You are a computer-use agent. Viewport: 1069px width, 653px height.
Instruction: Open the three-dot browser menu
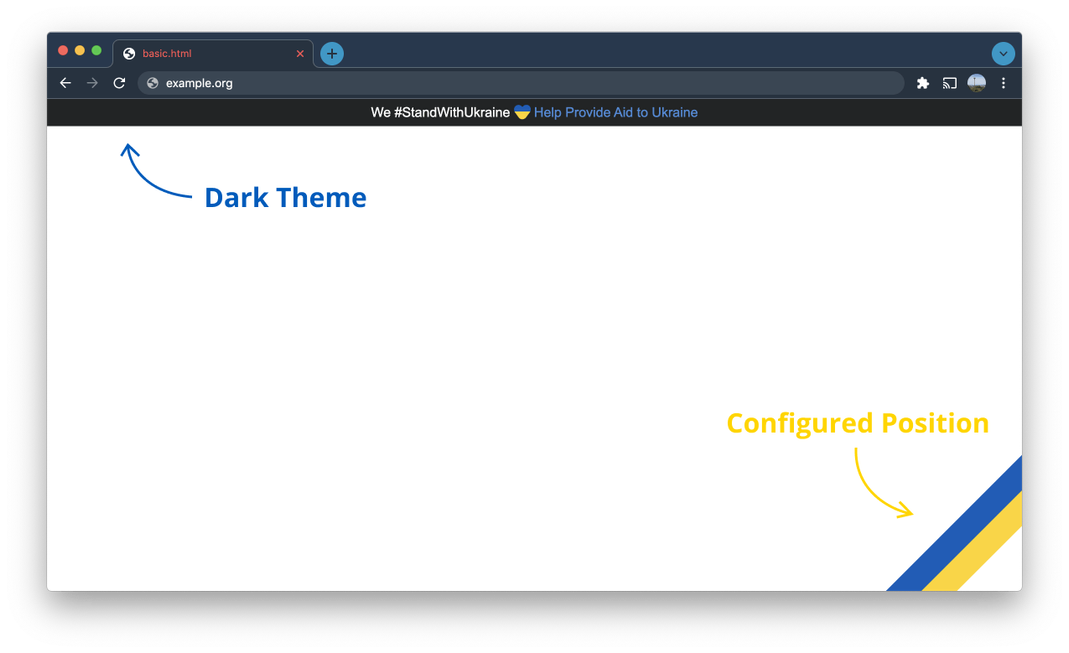pos(1004,83)
